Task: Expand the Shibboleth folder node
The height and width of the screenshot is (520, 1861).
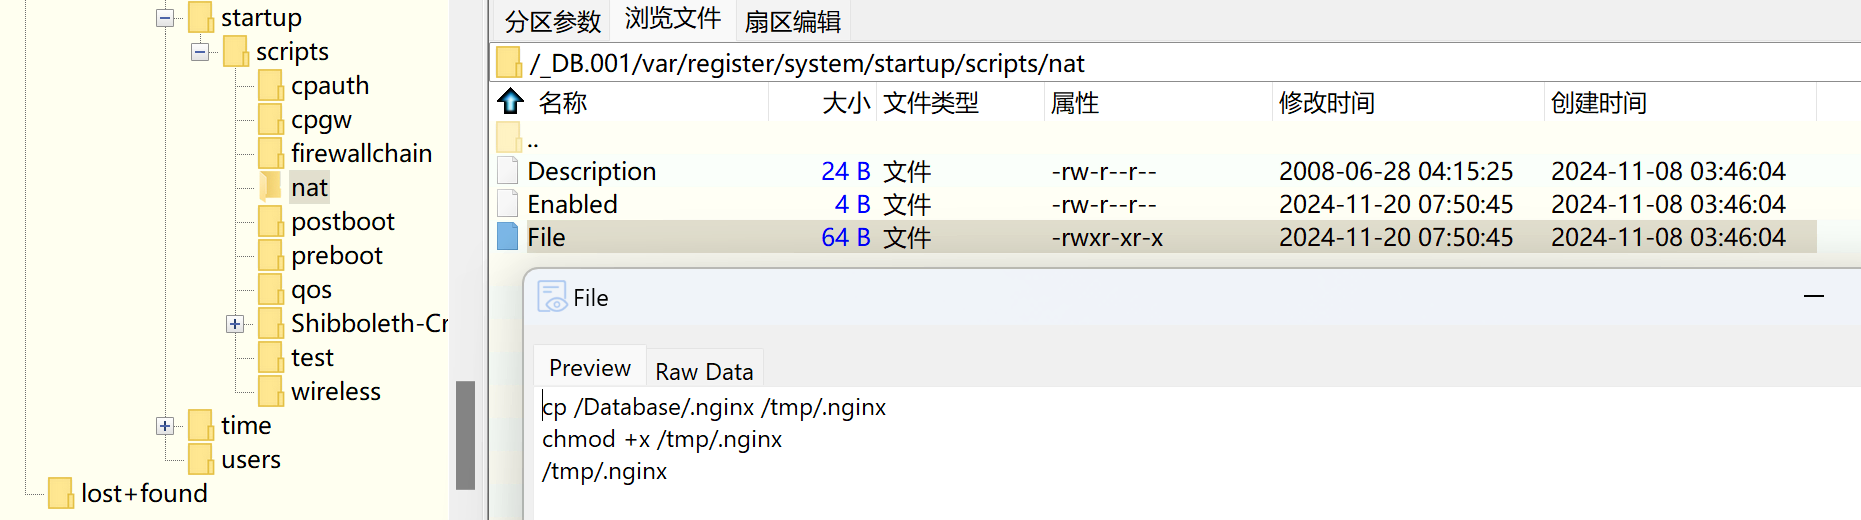Action: tap(235, 324)
